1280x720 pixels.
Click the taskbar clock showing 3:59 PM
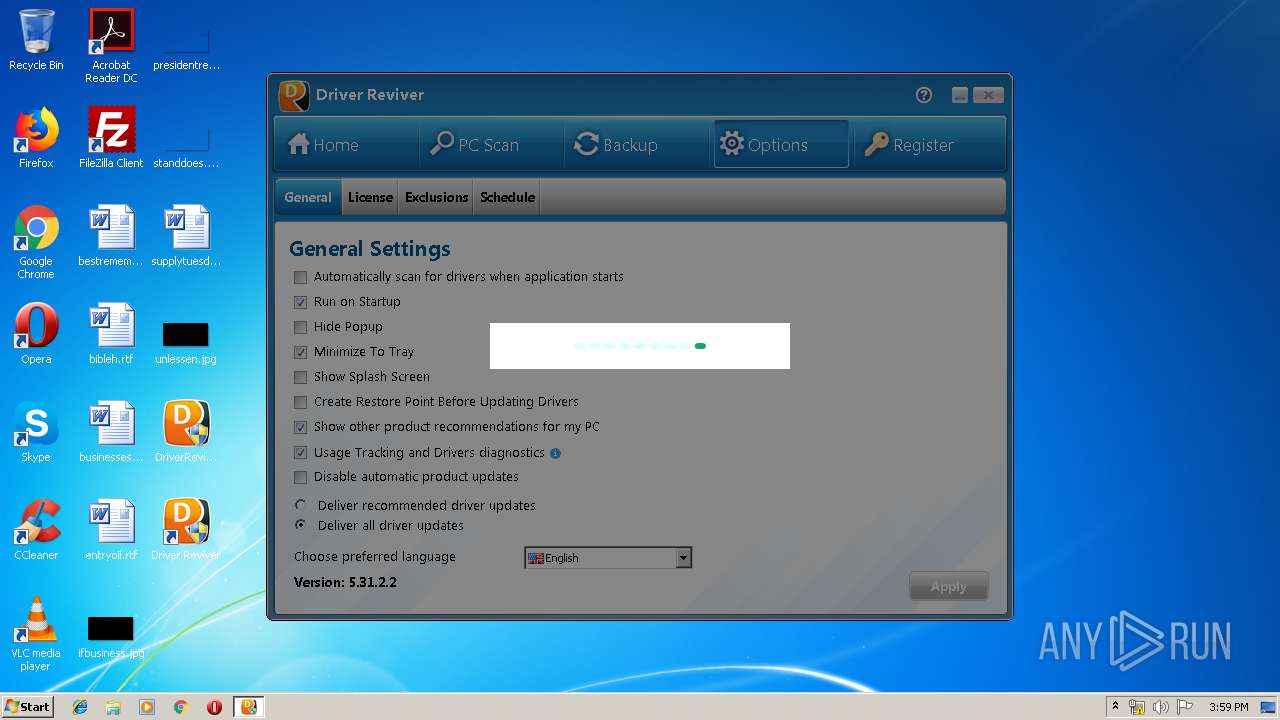click(1228, 707)
